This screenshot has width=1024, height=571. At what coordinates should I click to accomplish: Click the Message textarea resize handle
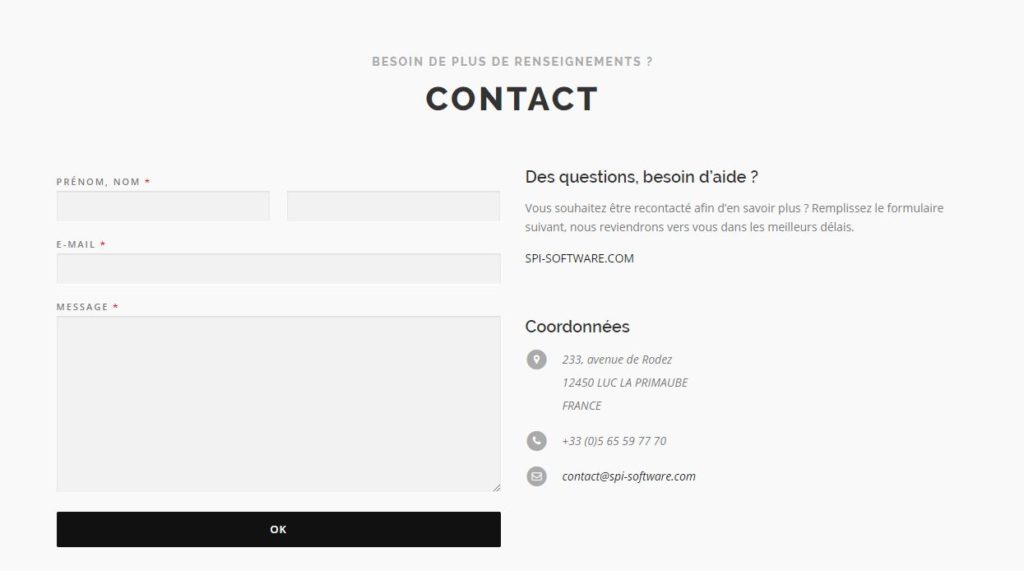click(x=496, y=487)
